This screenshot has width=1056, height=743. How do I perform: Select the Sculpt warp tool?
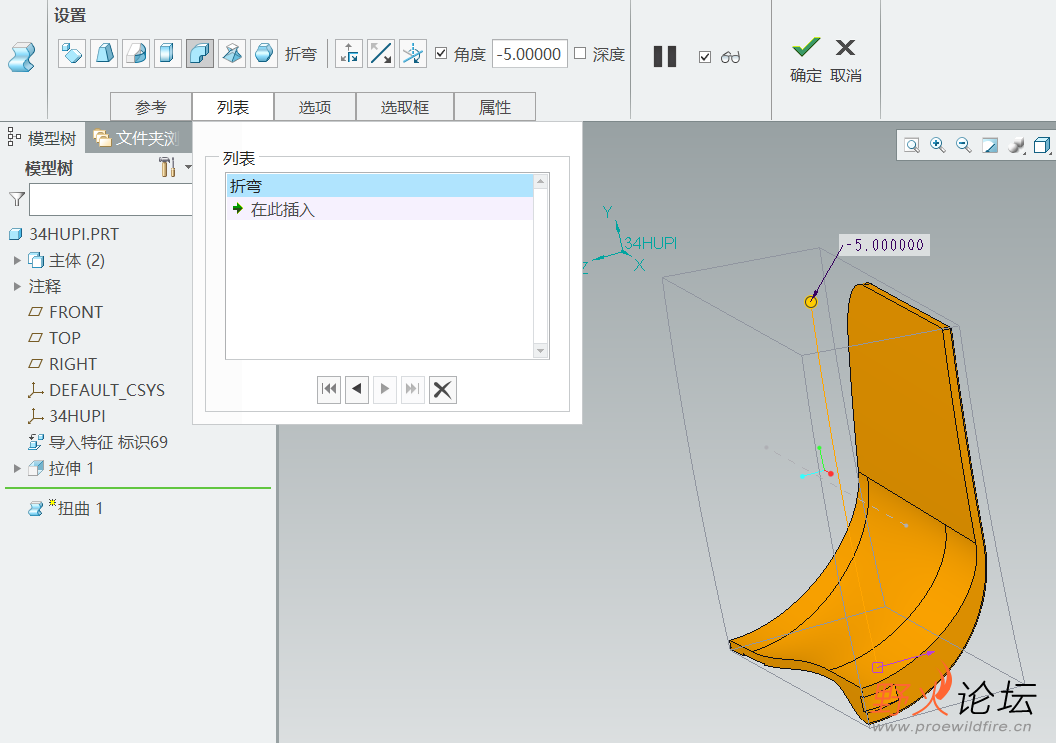264,54
